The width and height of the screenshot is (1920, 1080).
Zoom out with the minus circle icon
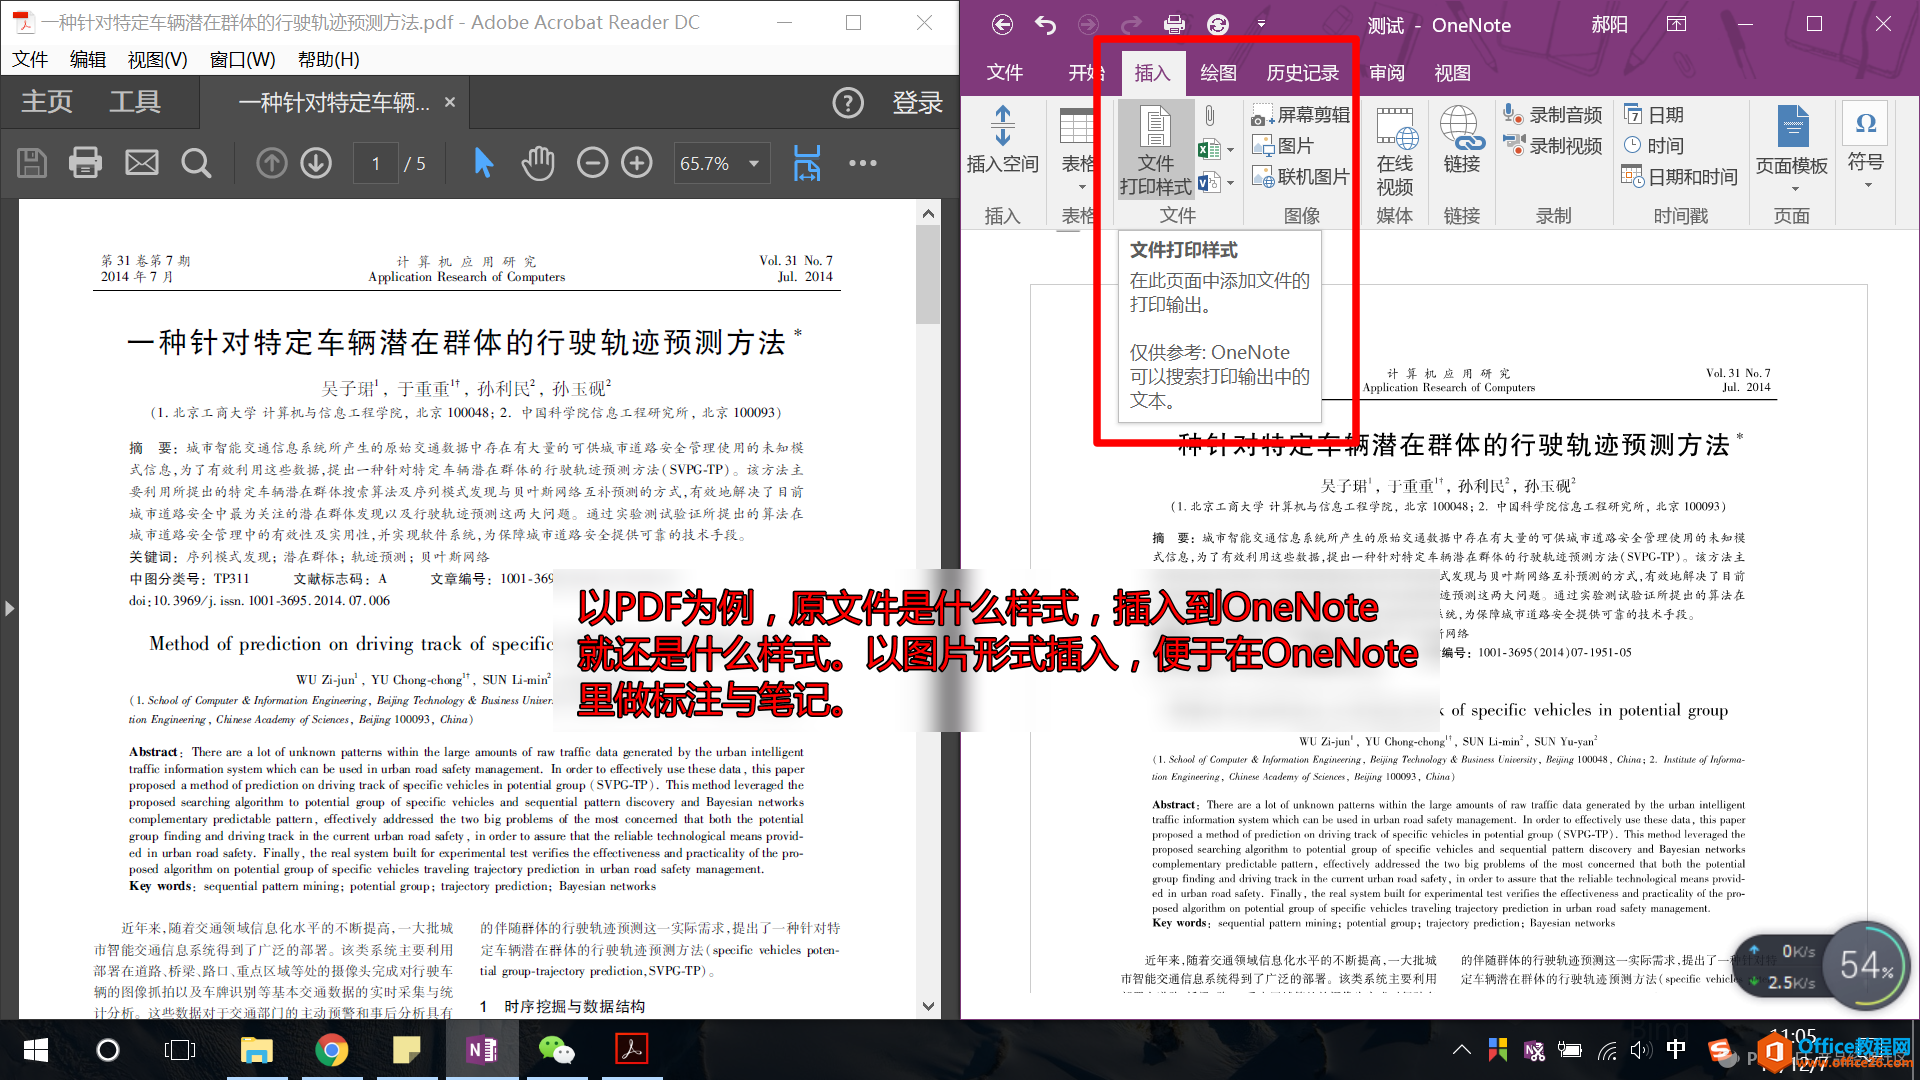(592, 162)
